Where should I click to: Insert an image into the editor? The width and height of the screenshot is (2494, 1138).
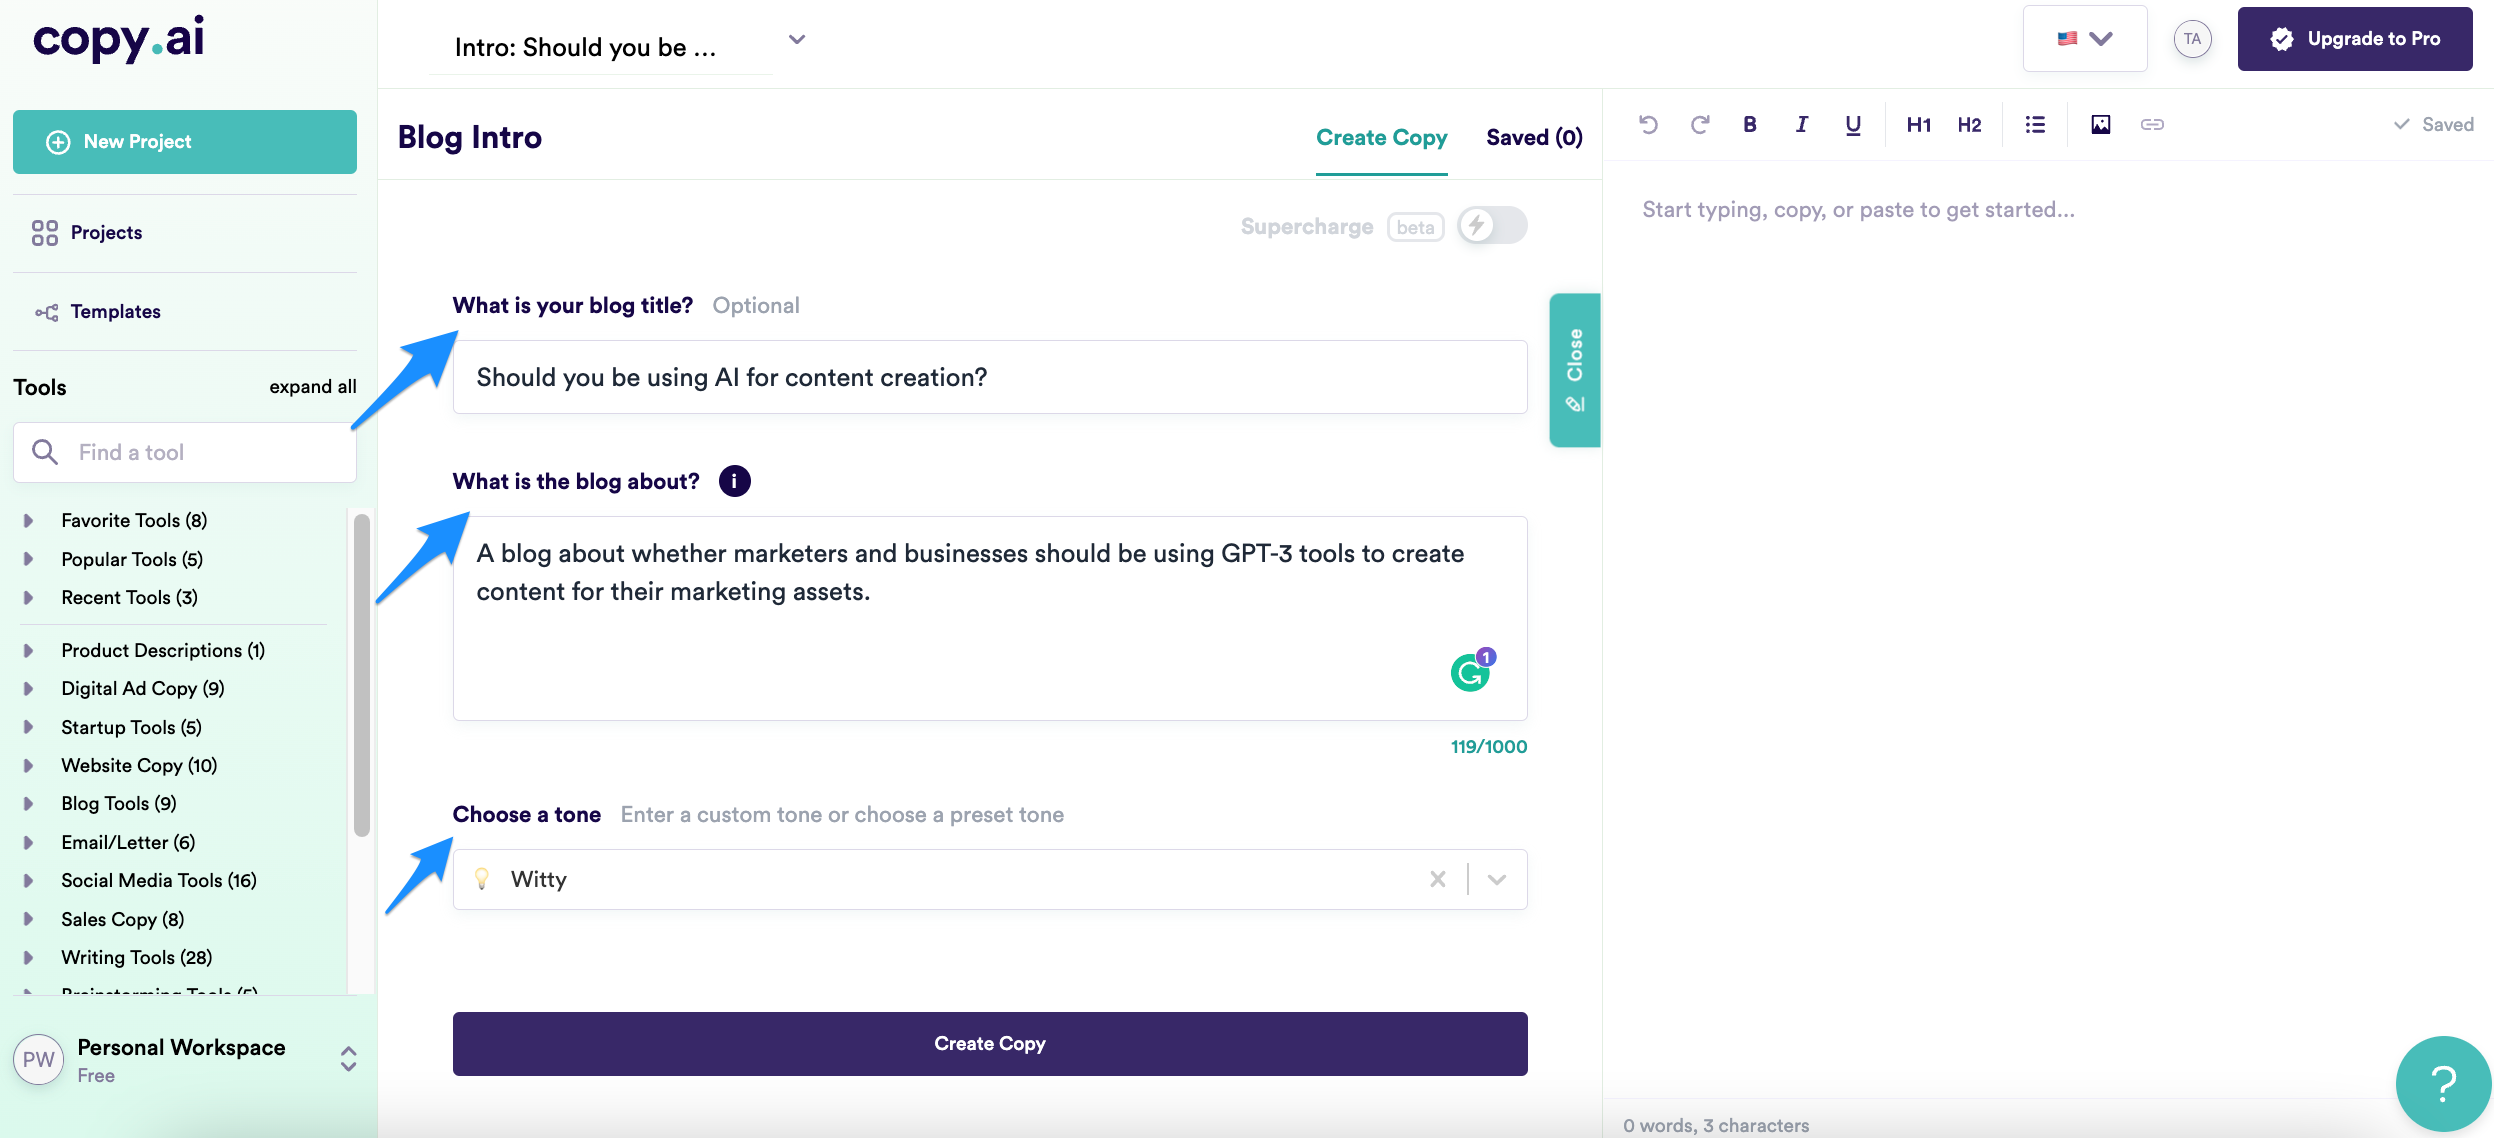[2101, 124]
